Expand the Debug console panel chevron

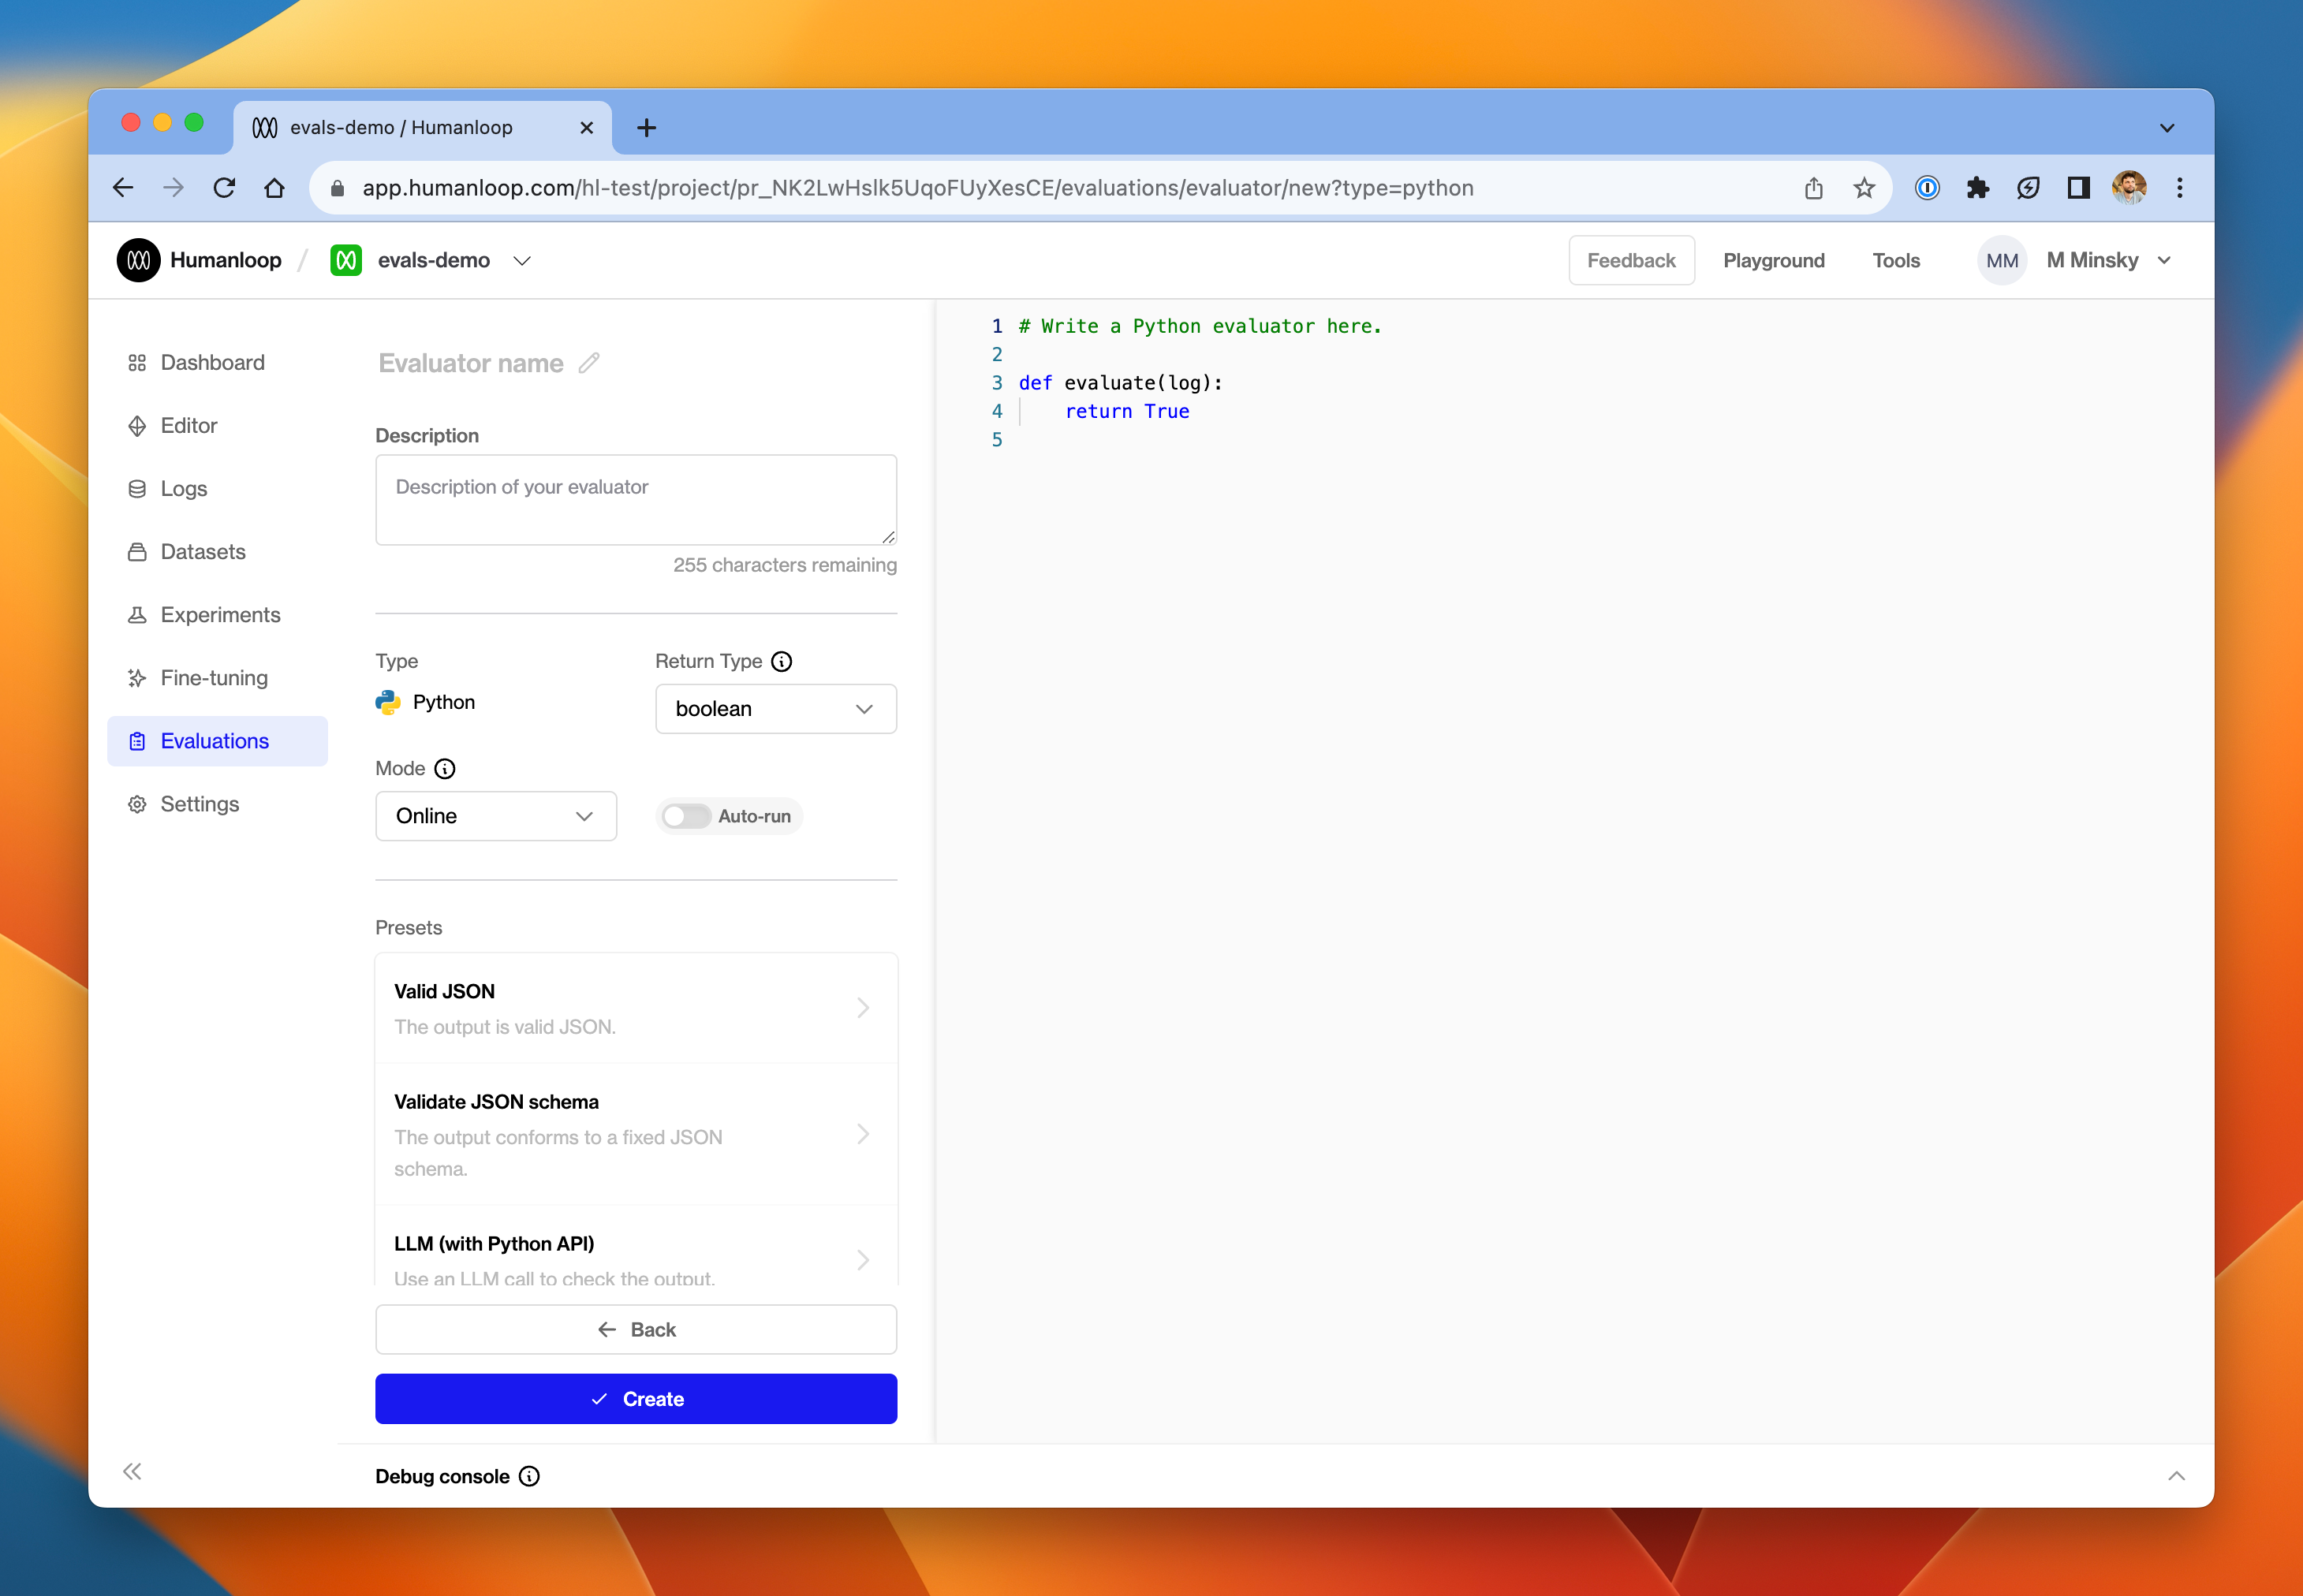[2175, 1476]
